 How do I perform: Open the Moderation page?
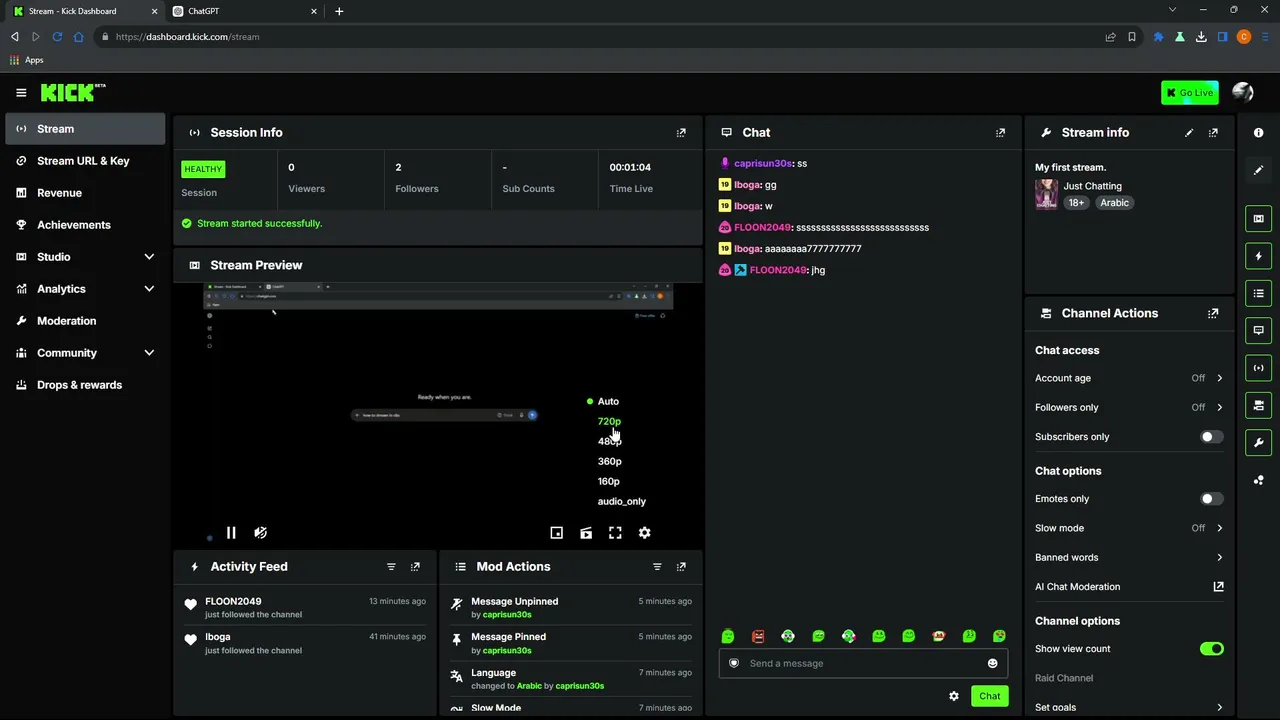click(85, 321)
